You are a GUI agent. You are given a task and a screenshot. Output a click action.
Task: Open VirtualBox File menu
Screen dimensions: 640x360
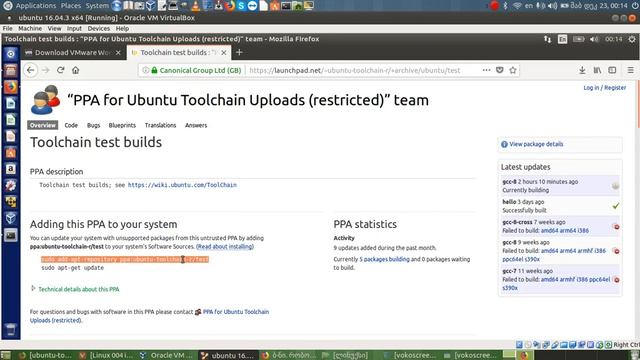(x=7, y=29)
